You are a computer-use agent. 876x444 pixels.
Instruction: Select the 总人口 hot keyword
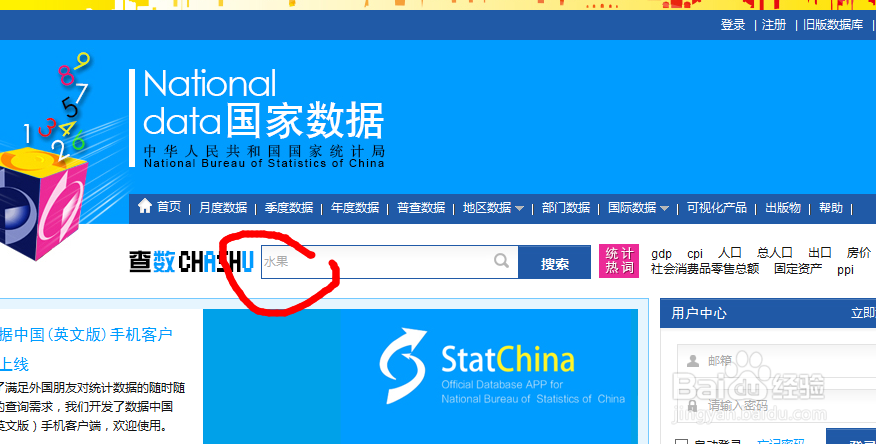point(775,253)
